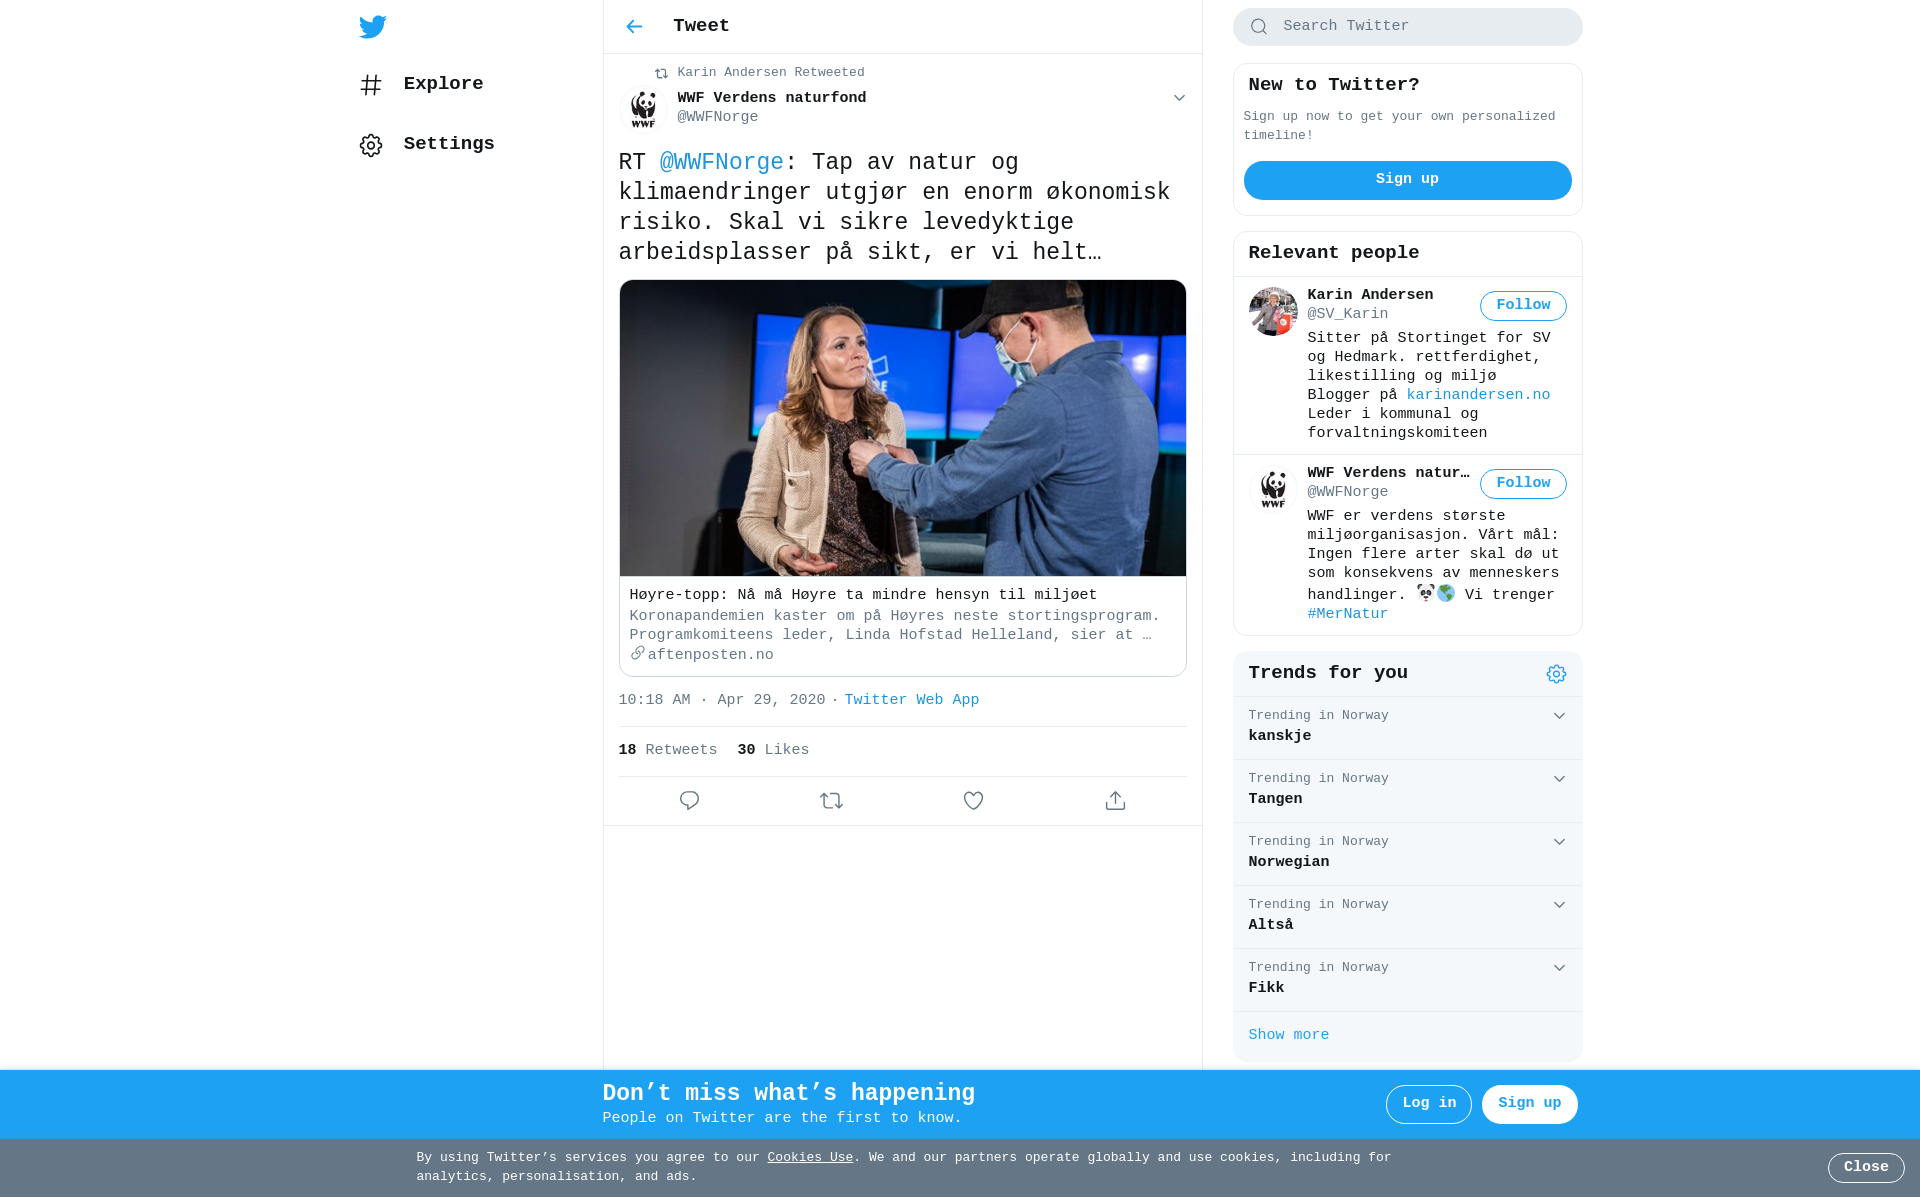
Task: Click Karin Andersen name in Relevant people
Action: click(1370, 295)
